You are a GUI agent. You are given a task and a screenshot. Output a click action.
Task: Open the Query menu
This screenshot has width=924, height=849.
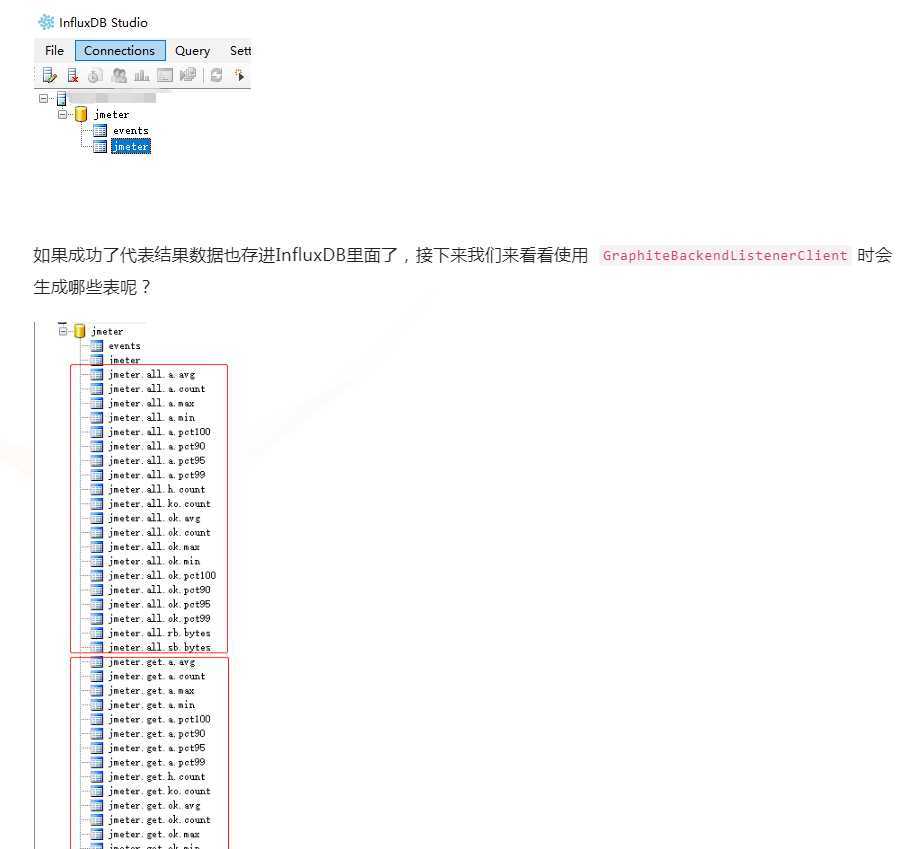click(x=193, y=51)
